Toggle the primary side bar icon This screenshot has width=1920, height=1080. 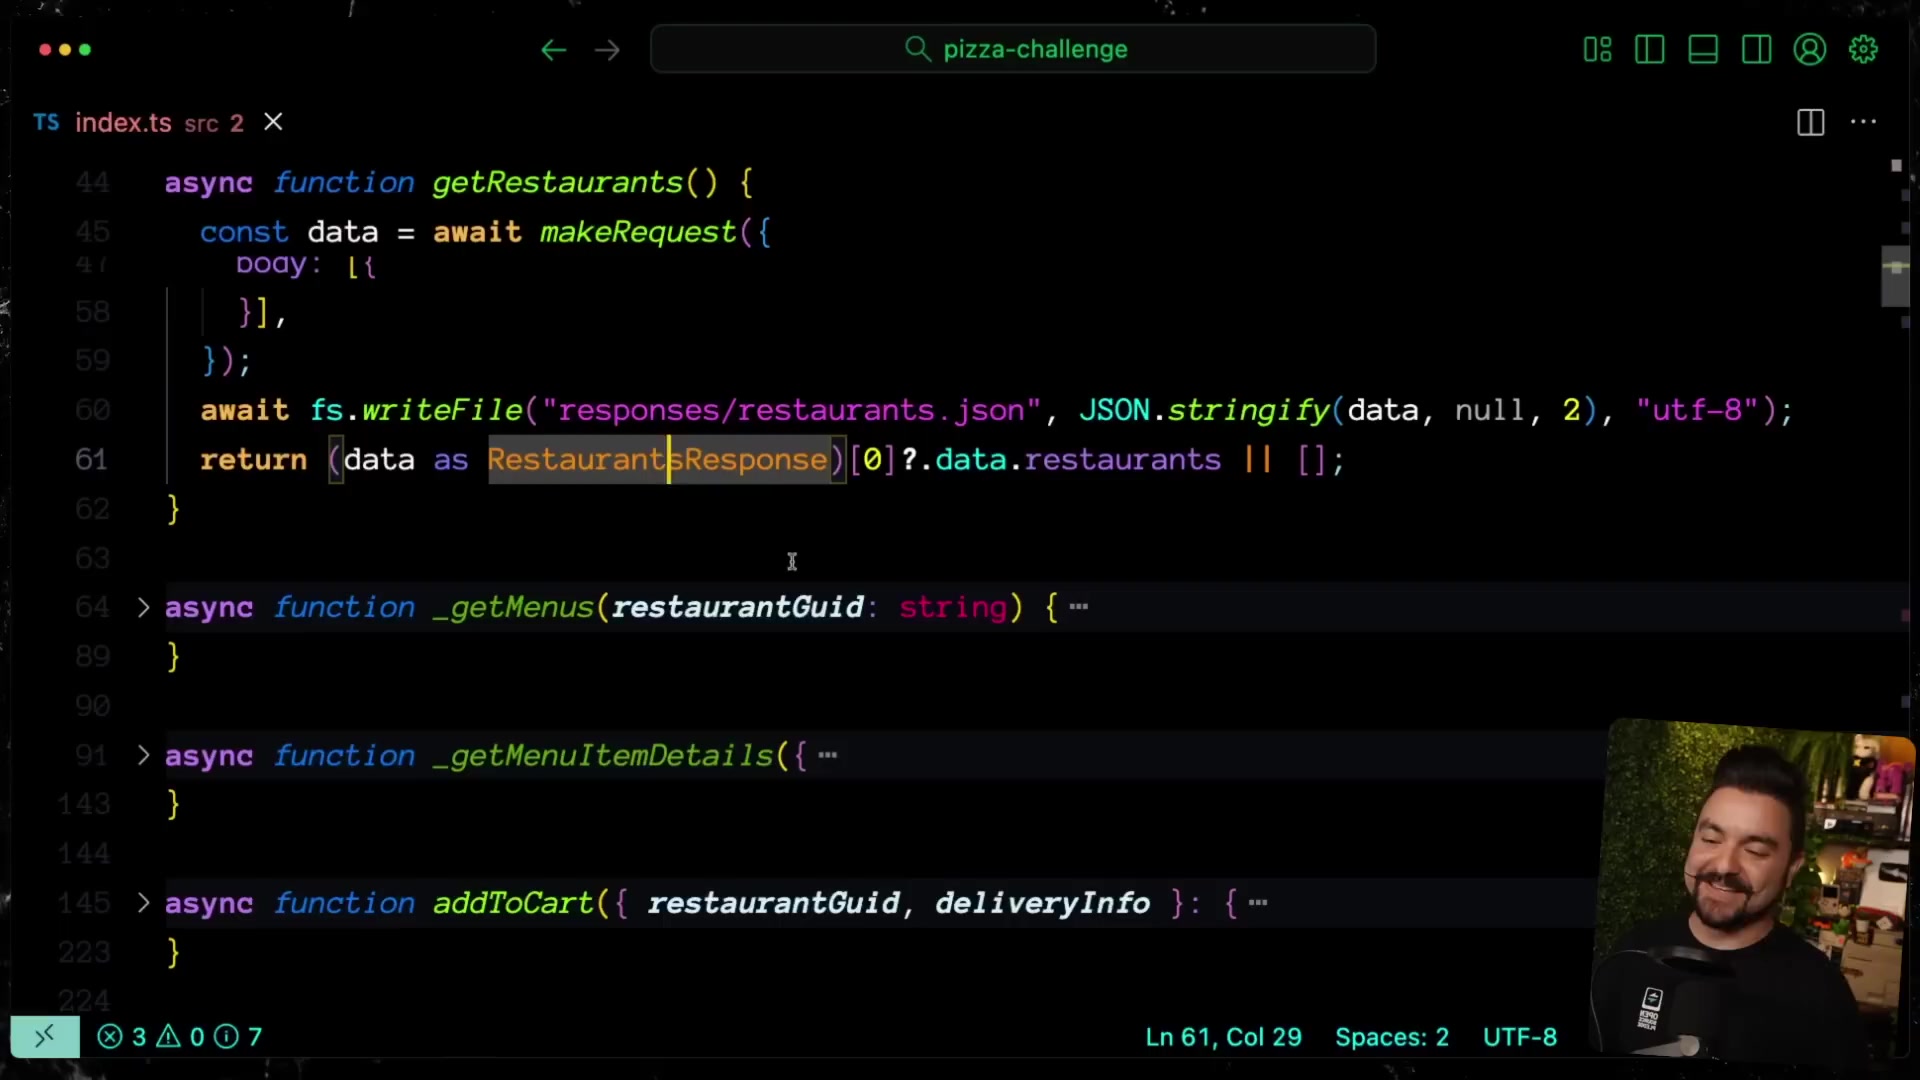tap(1650, 49)
